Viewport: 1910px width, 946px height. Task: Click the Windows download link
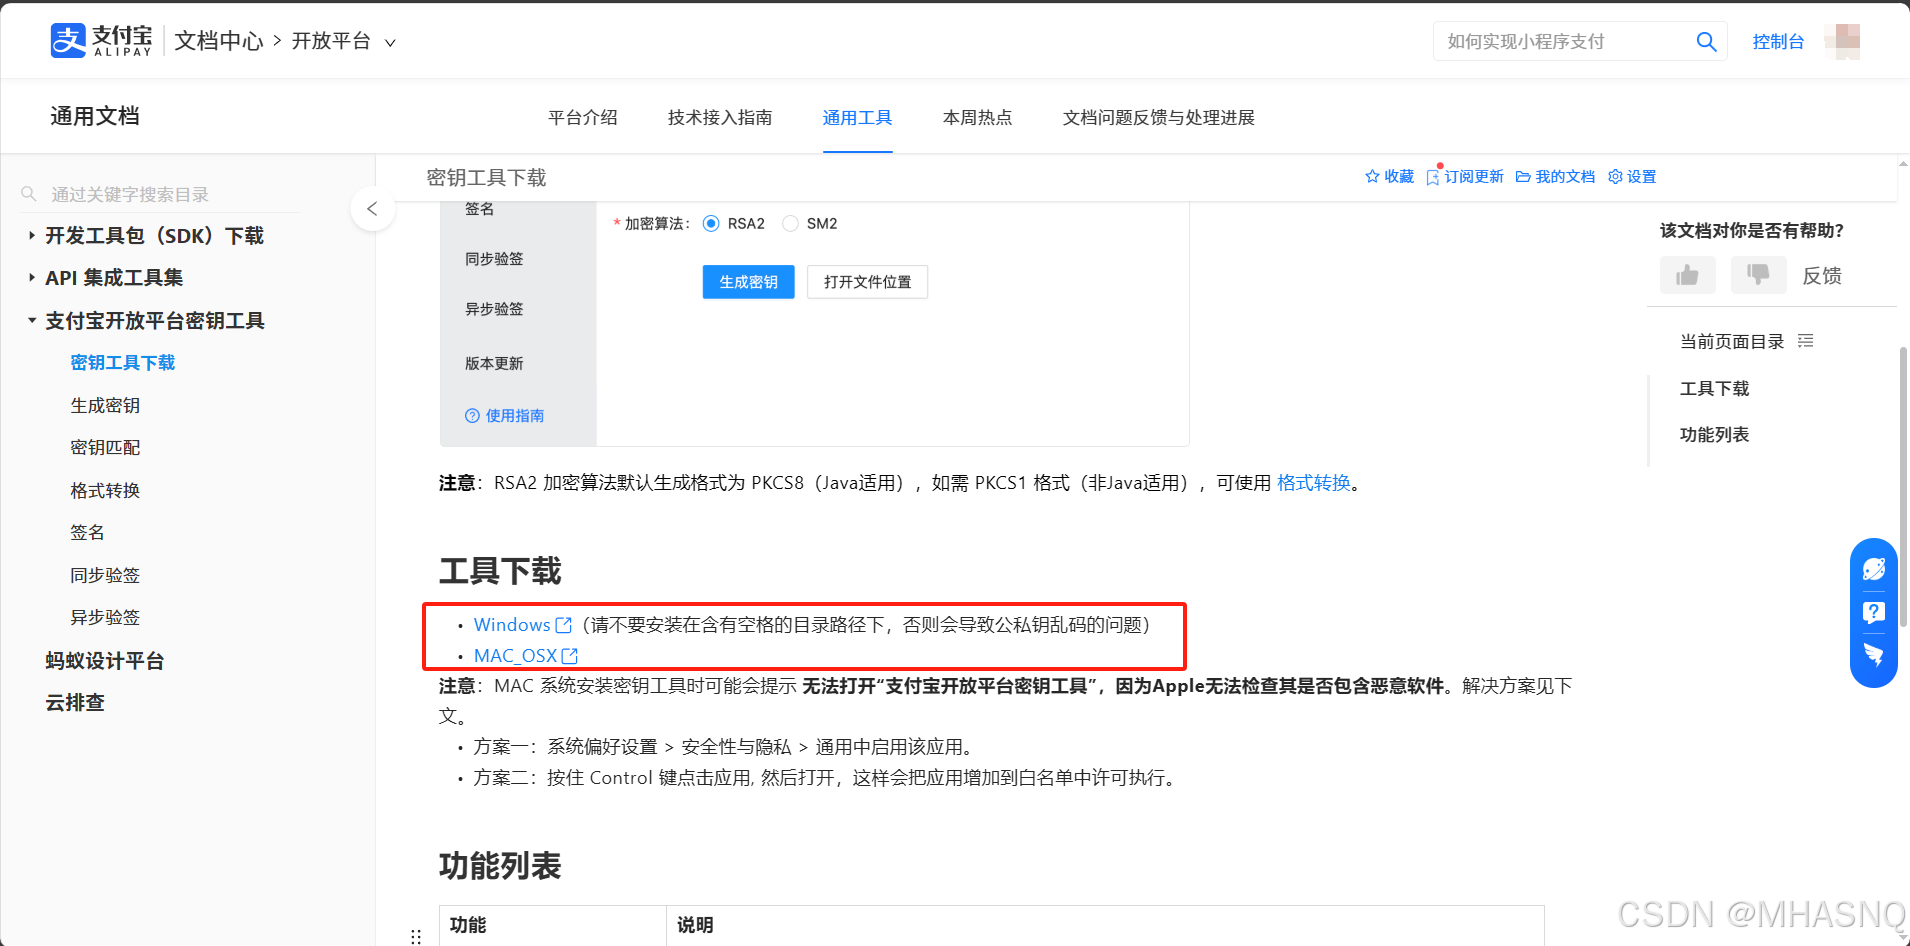(512, 625)
